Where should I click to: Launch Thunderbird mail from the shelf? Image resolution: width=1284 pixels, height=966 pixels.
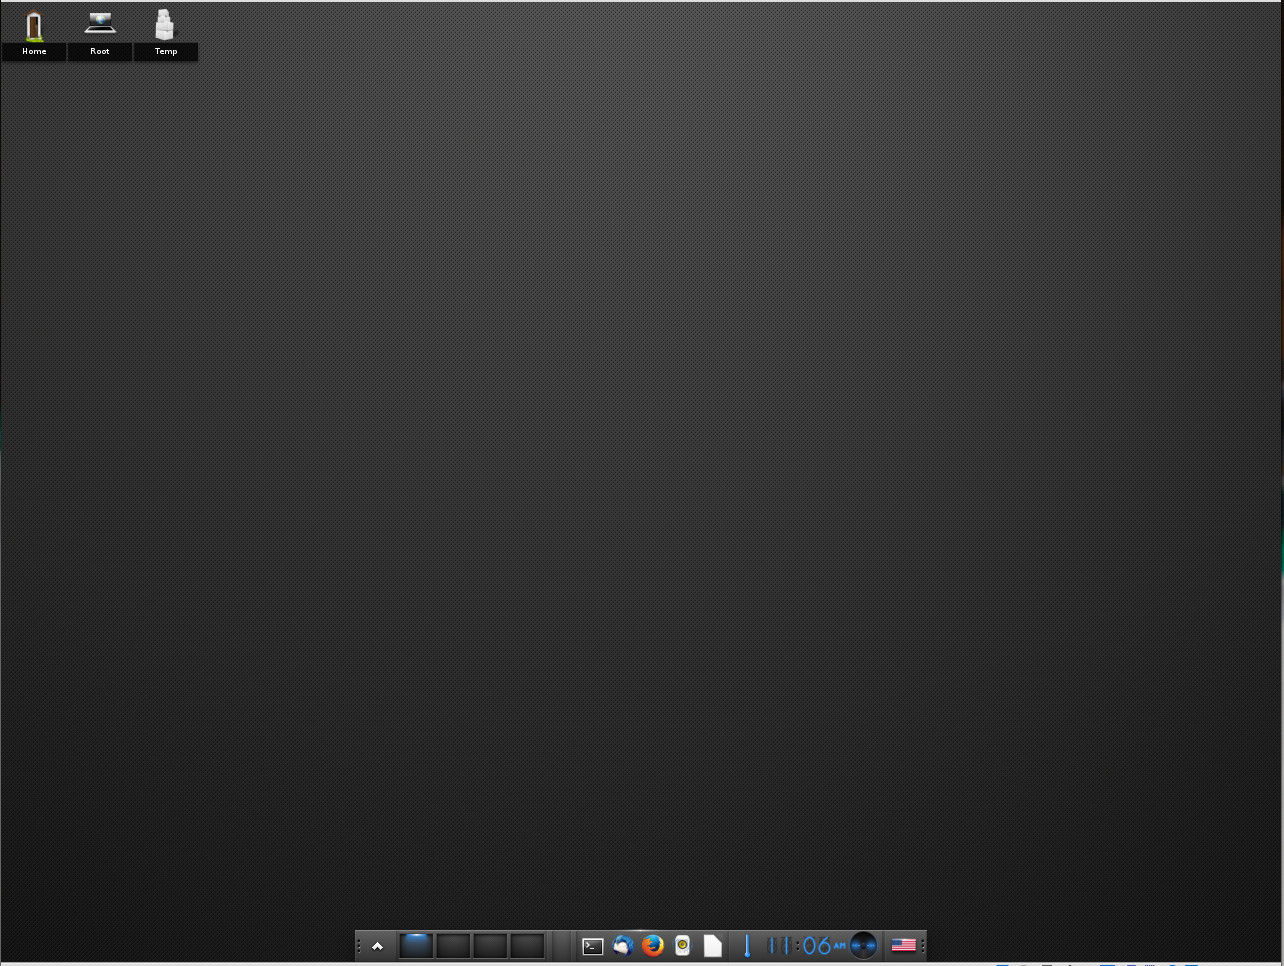[x=623, y=945]
